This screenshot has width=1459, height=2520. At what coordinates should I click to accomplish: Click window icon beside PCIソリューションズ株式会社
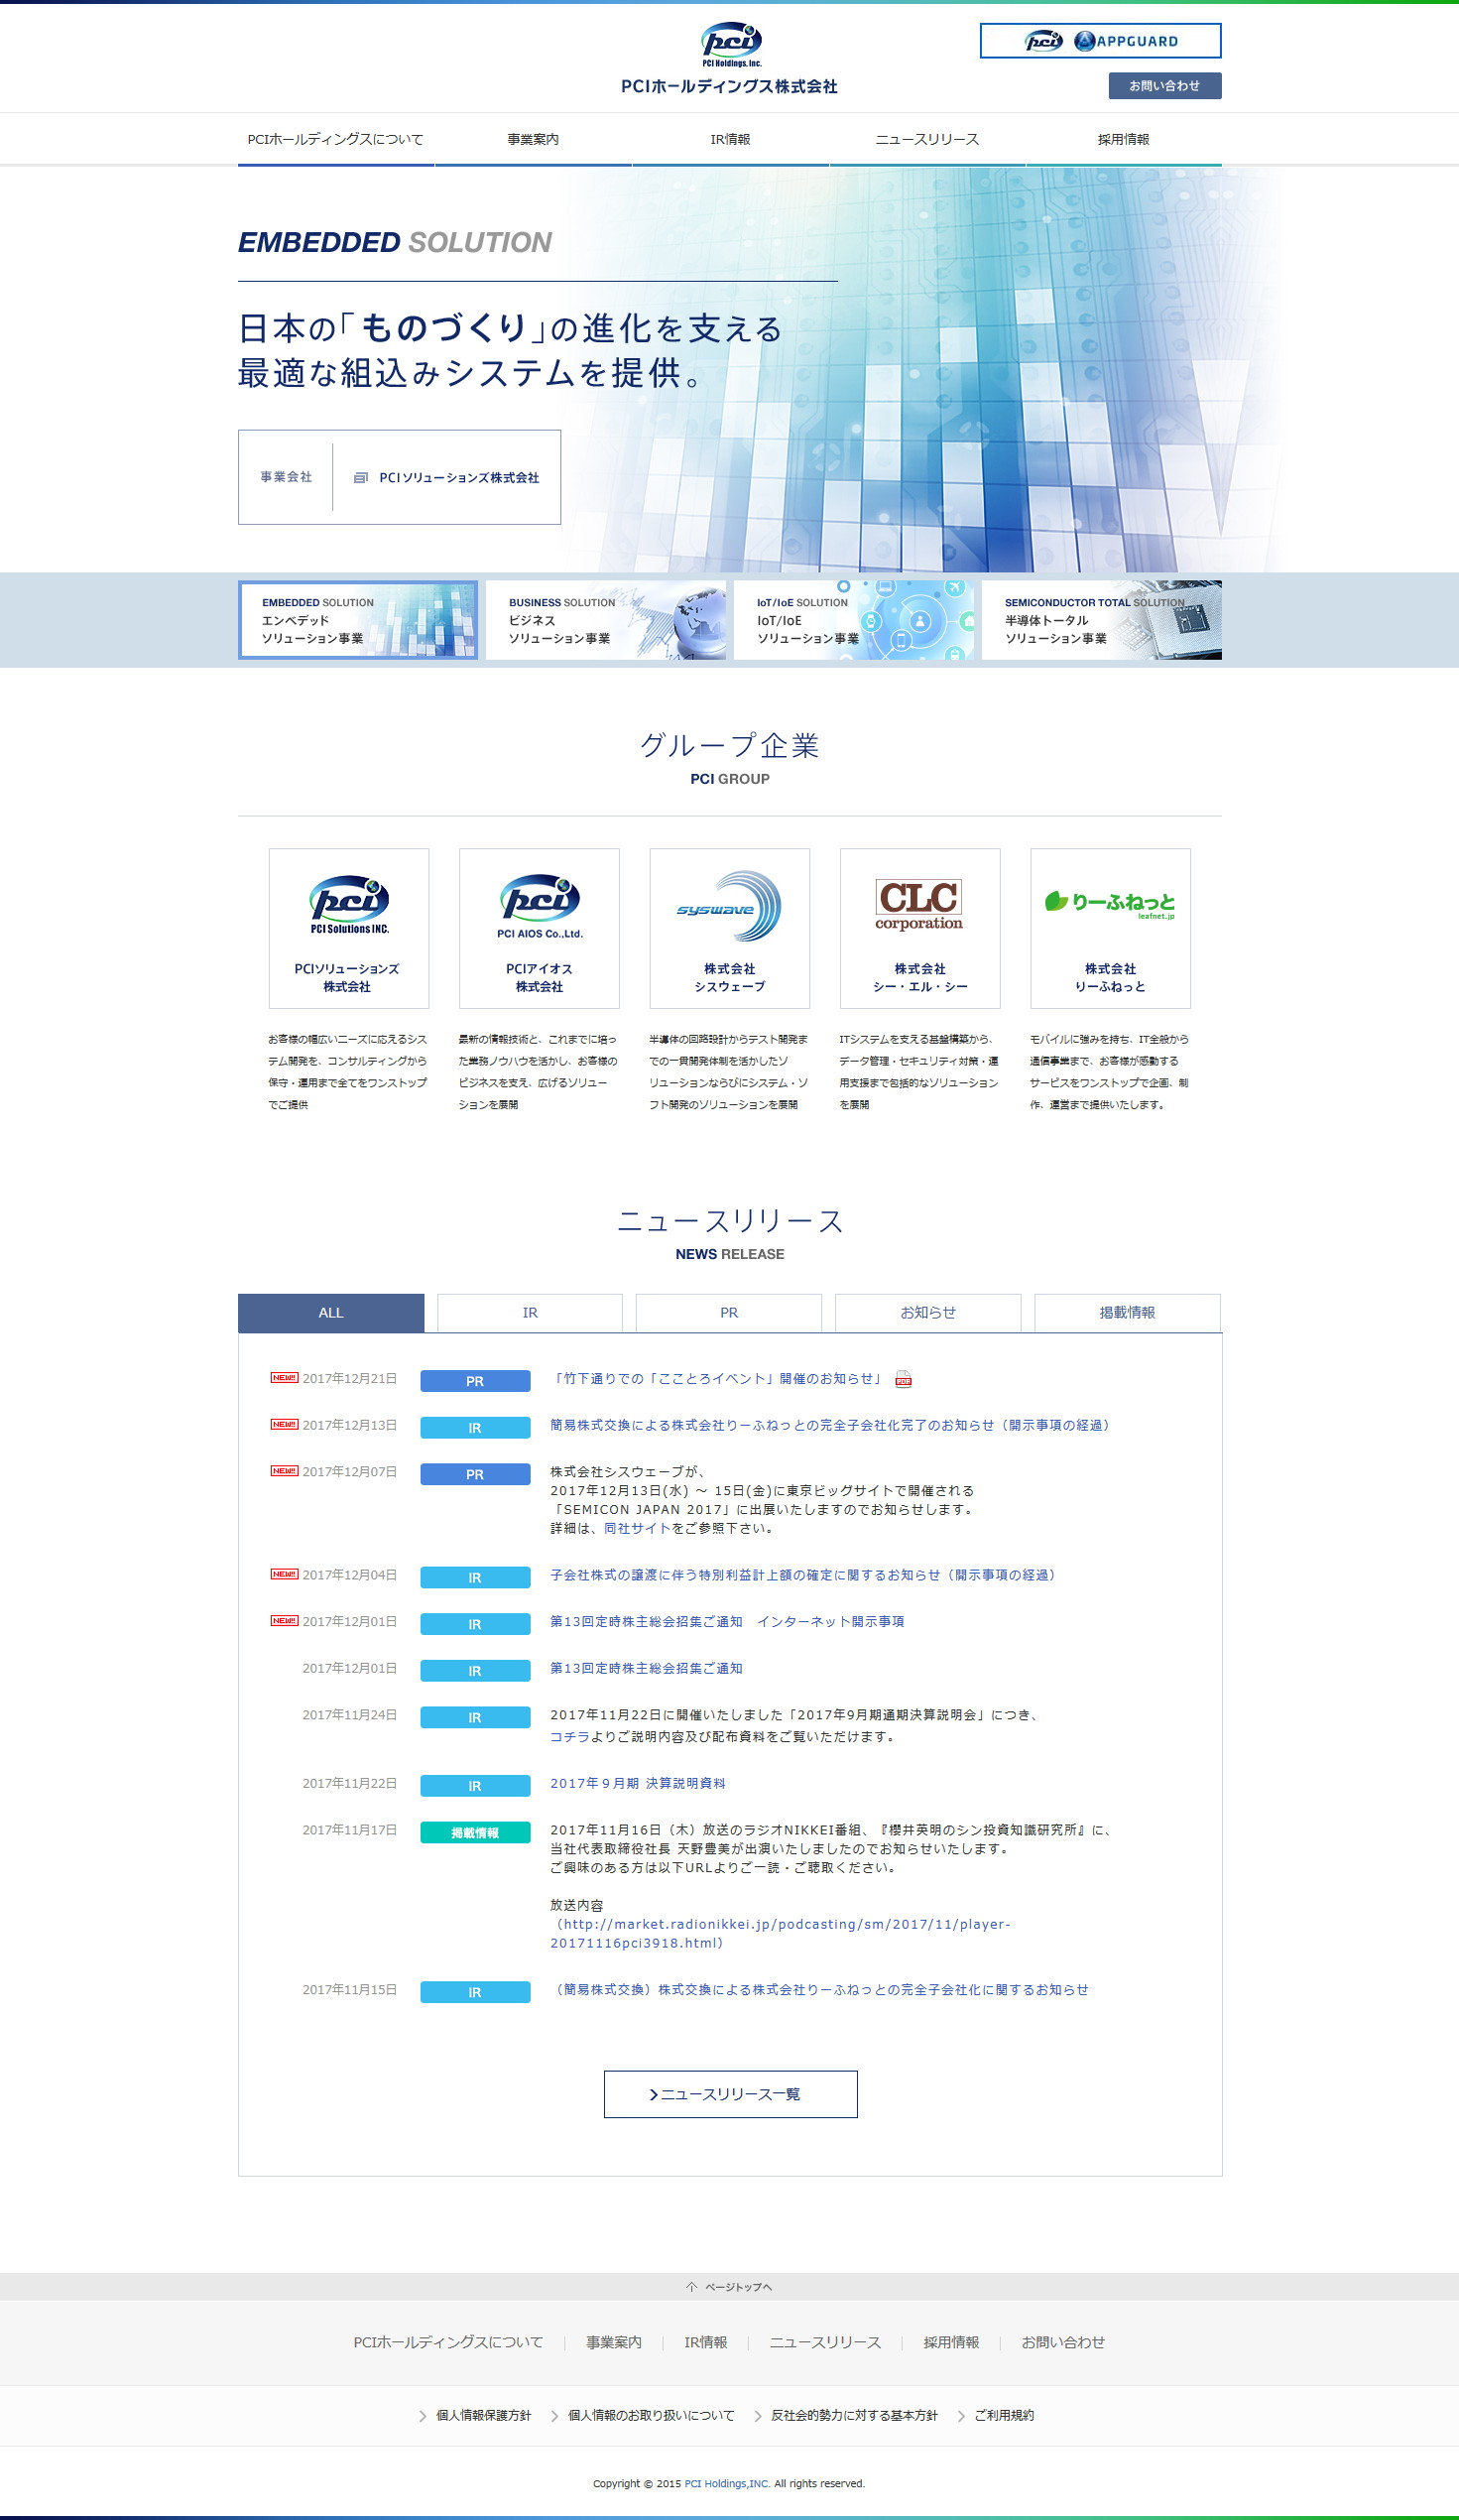pos(361,478)
